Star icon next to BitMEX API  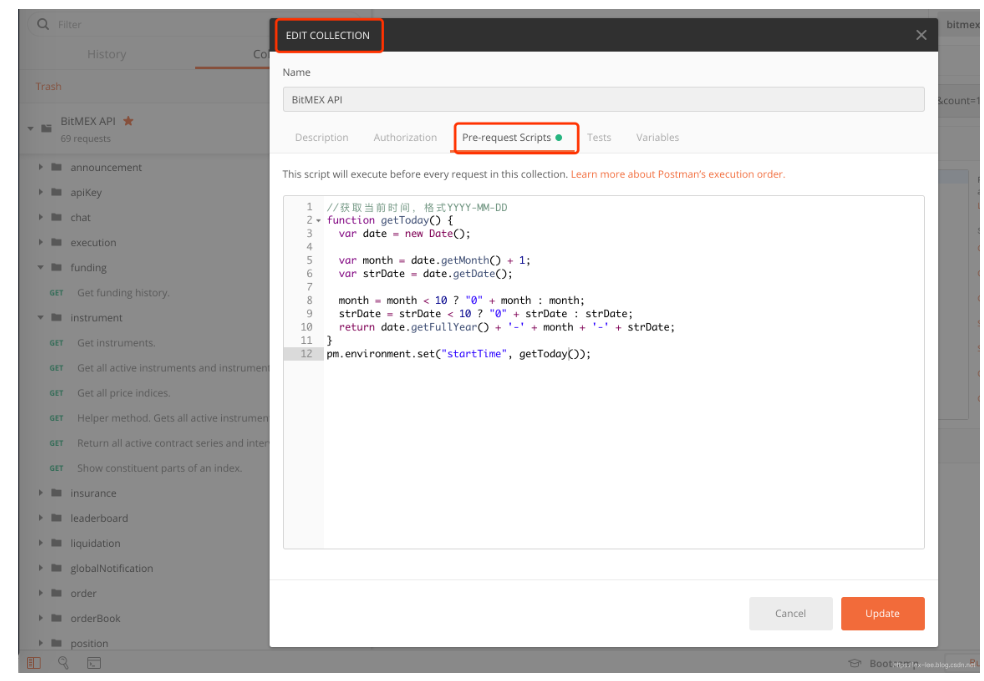tap(128, 121)
